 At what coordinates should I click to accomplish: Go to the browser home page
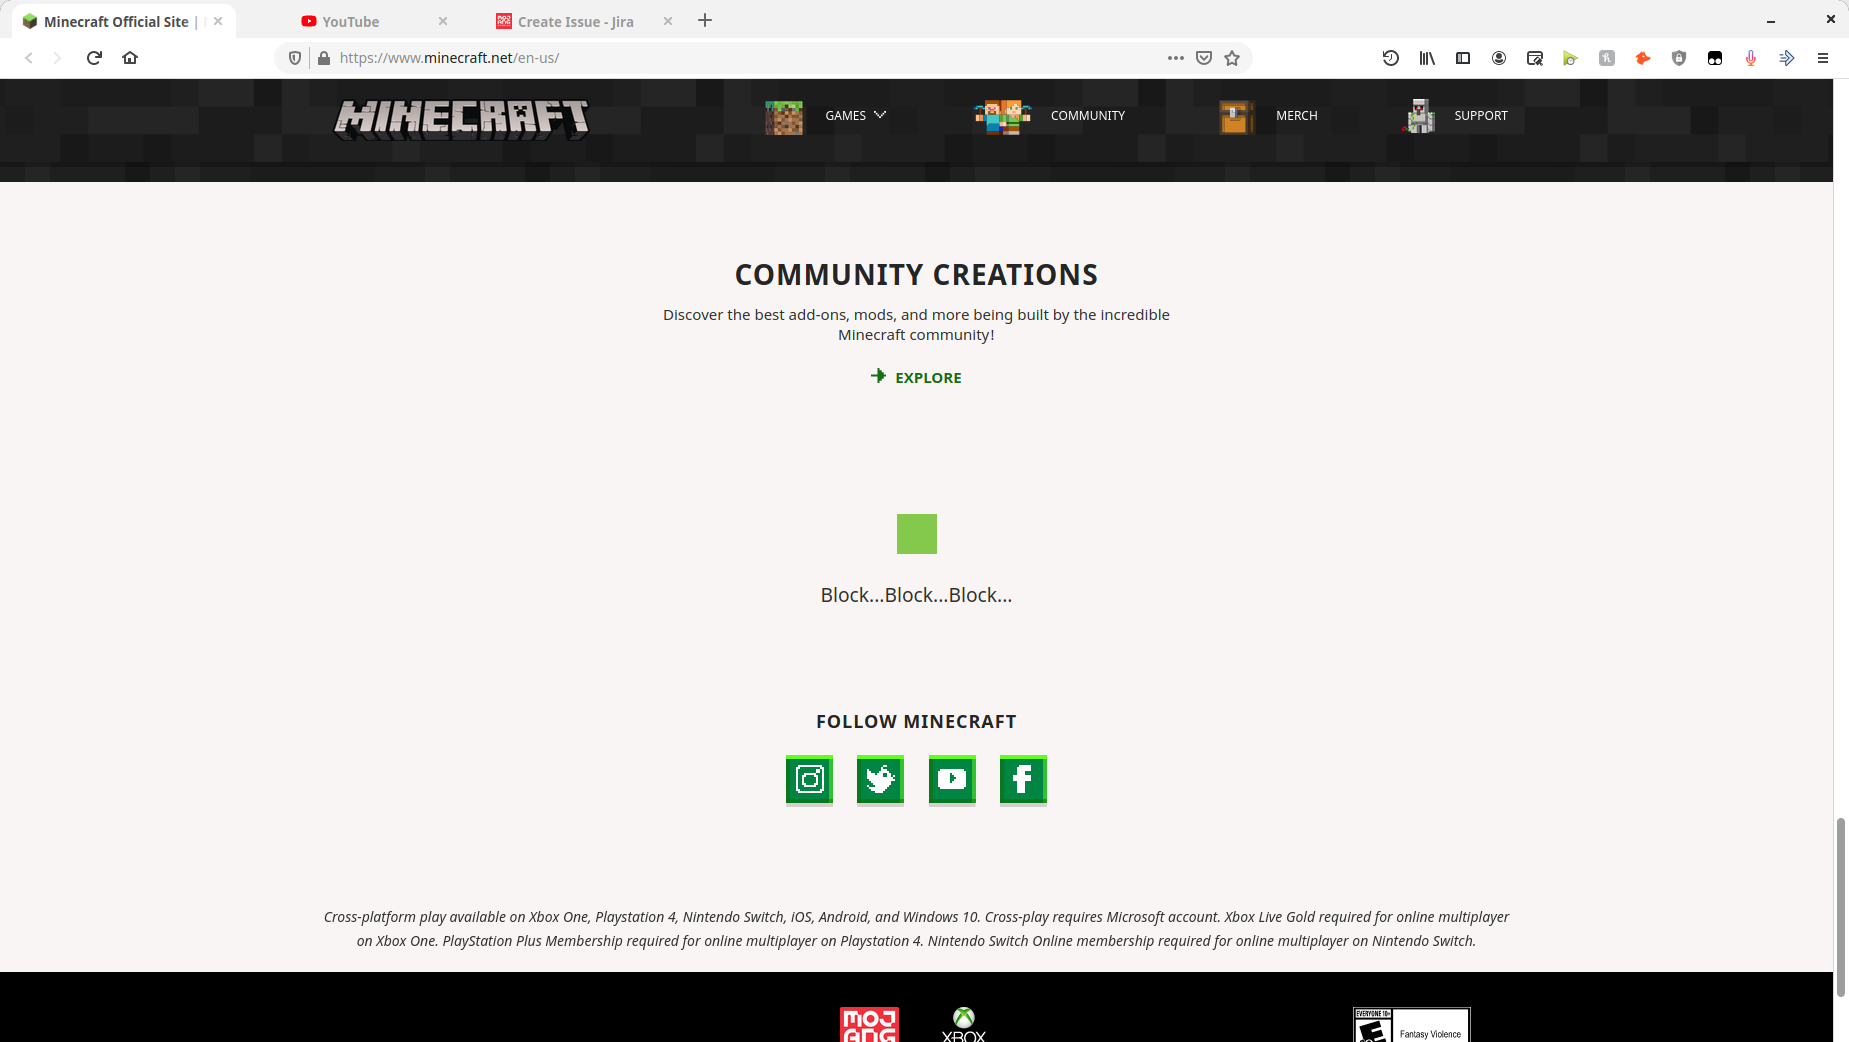(x=130, y=58)
